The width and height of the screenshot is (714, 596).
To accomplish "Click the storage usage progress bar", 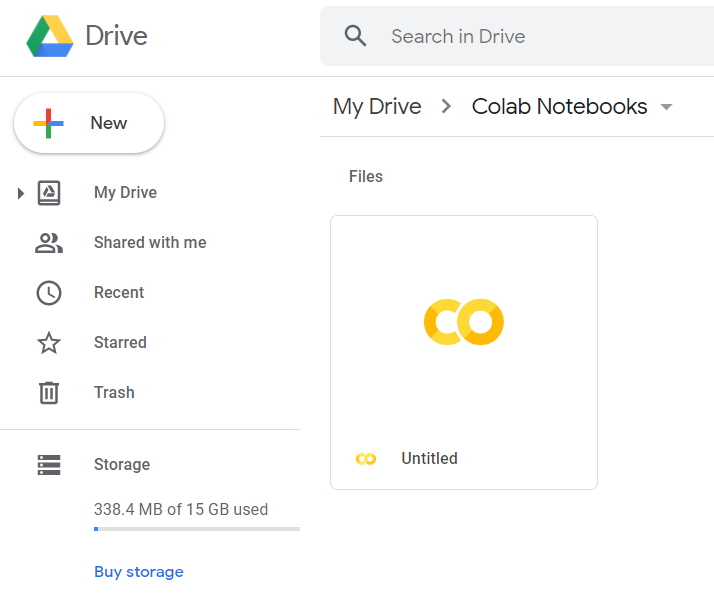I will [x=197, y=529].
